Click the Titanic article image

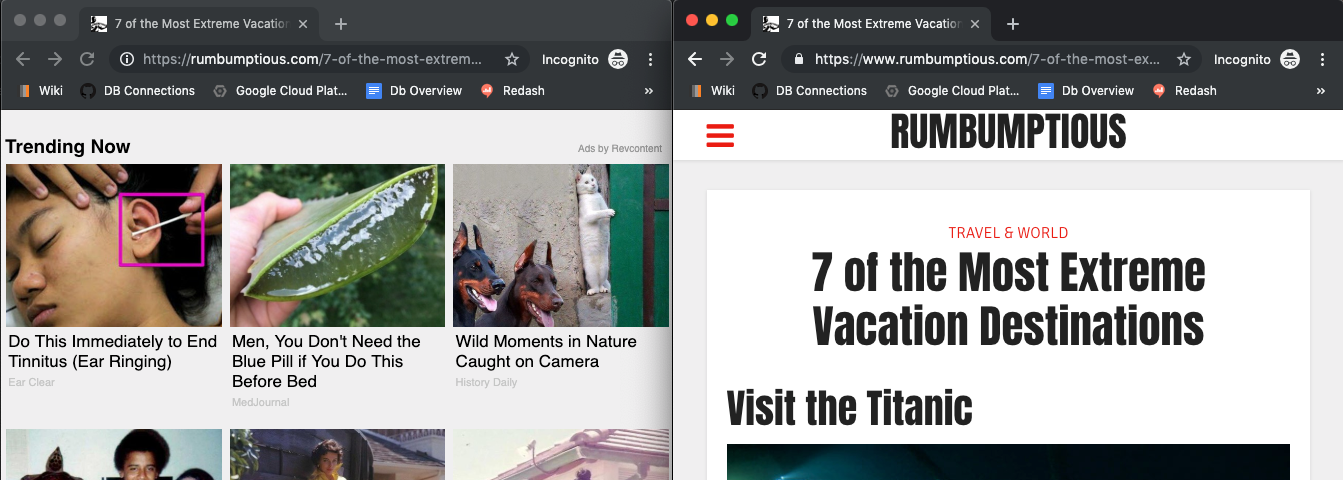(1008, 462)
